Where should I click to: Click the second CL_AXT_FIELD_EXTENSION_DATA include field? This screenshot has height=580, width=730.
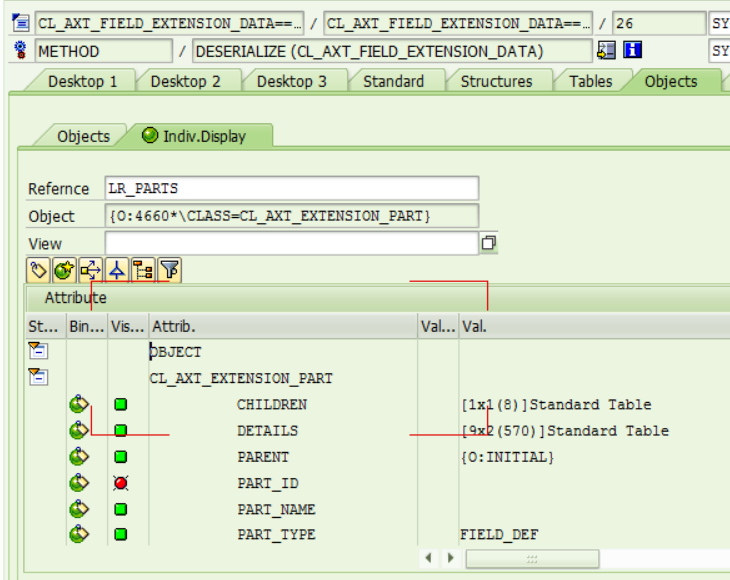458,23
